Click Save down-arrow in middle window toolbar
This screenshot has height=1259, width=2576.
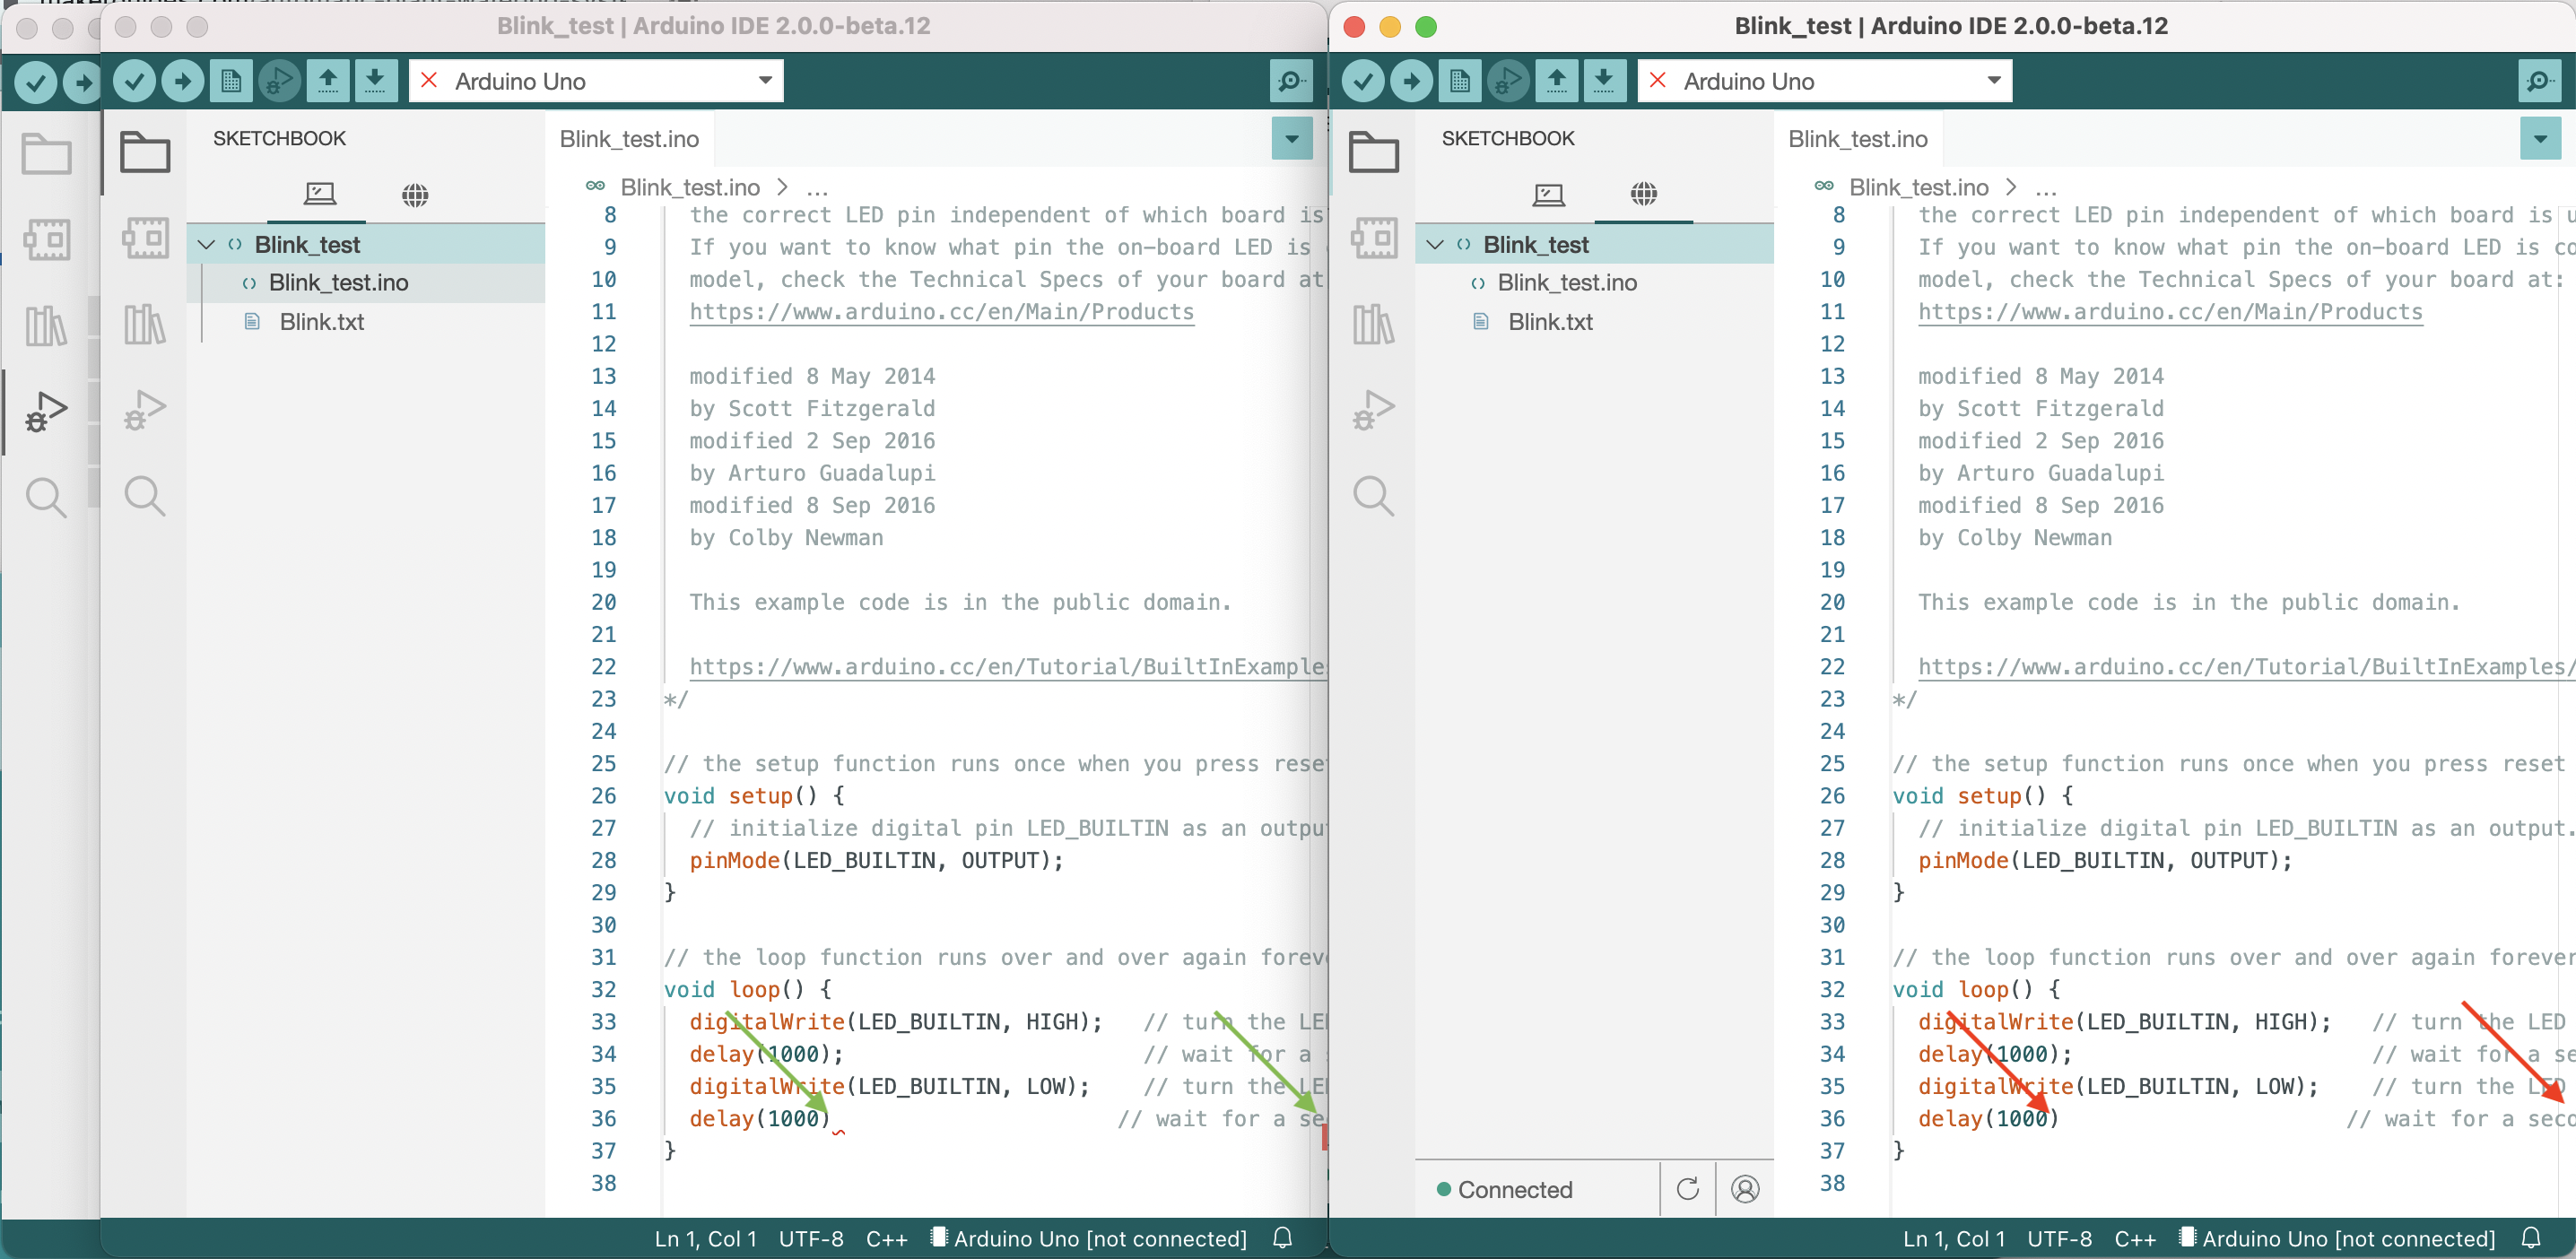(x=374, y=81)
